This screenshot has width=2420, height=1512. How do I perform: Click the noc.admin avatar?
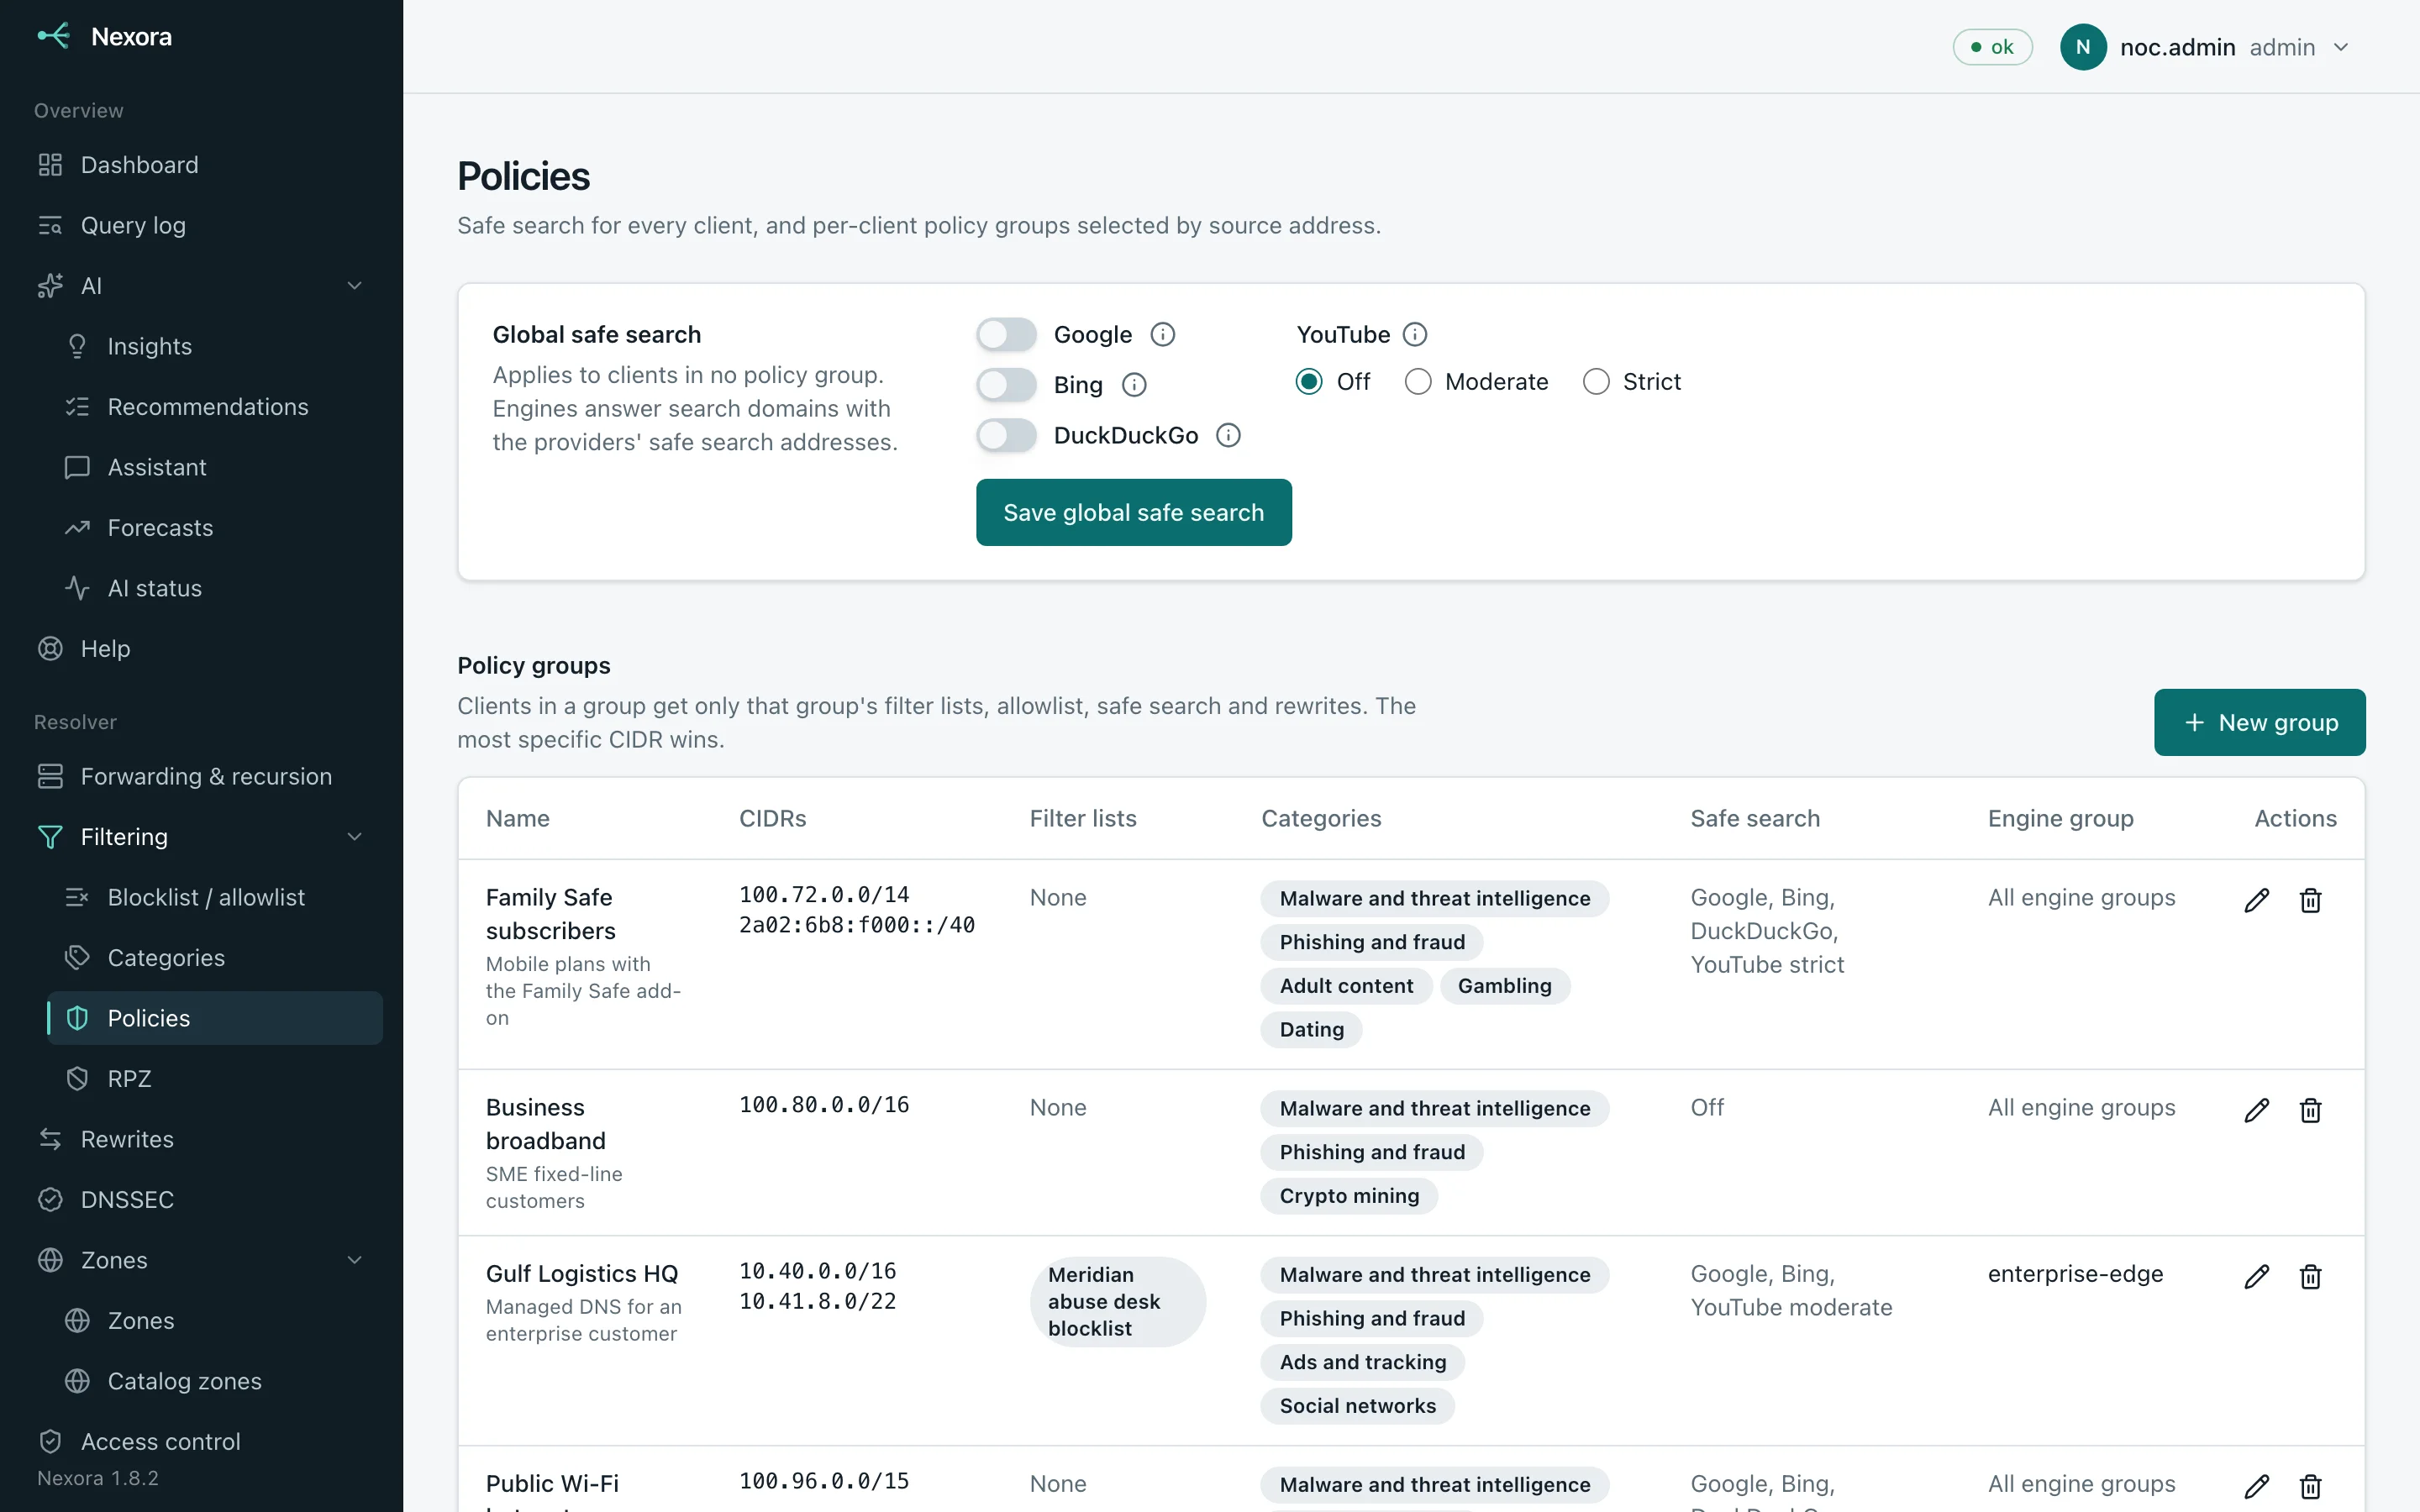2083,47
